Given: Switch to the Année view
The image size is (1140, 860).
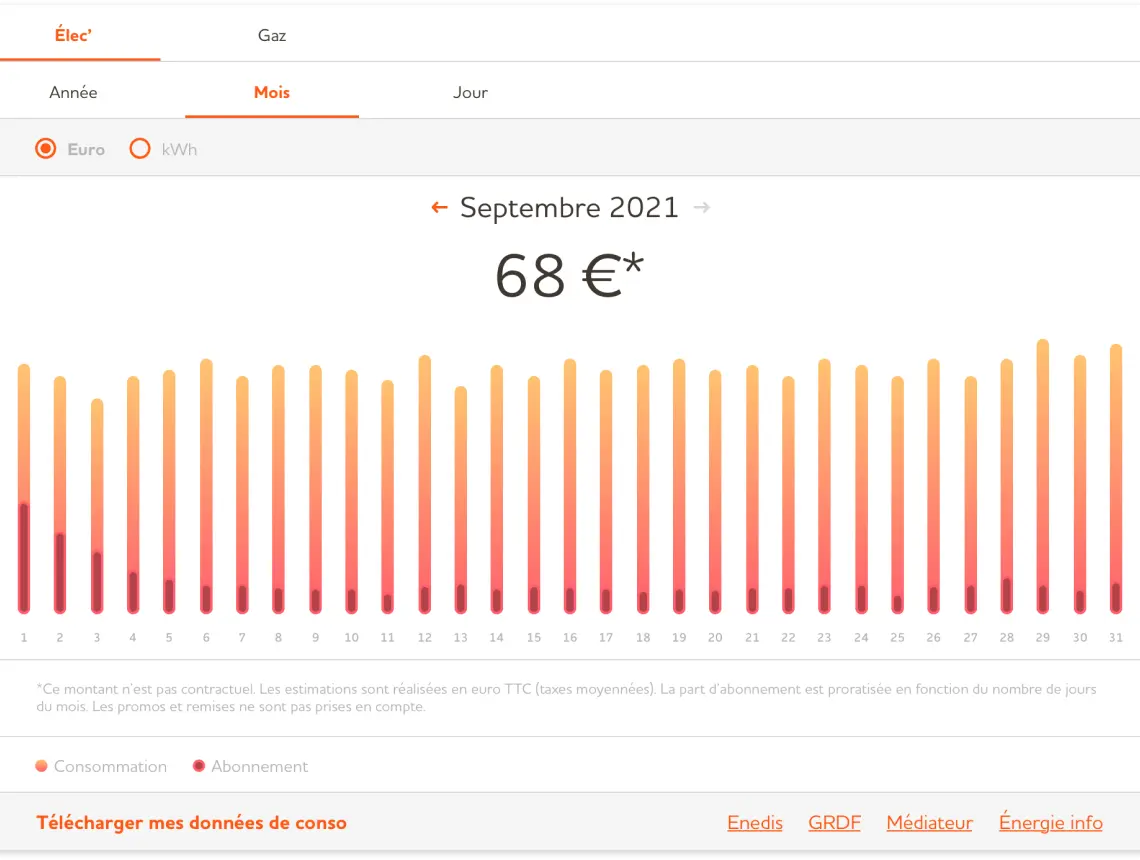Looking at the screenshot, I should click(73, 92).
